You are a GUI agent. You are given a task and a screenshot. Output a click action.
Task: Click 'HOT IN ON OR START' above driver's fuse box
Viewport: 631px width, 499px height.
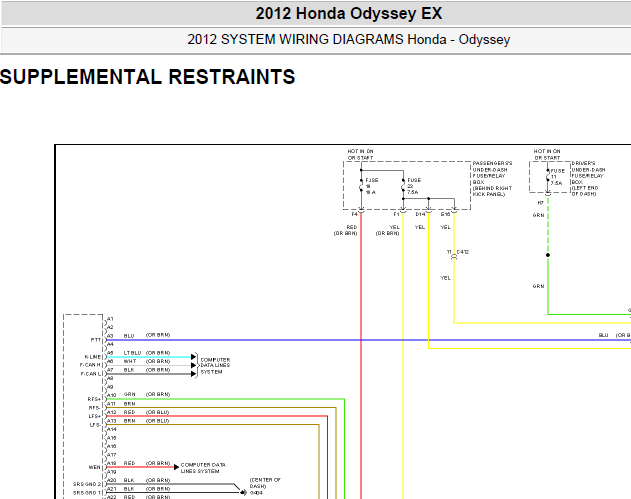click(547, 155)
